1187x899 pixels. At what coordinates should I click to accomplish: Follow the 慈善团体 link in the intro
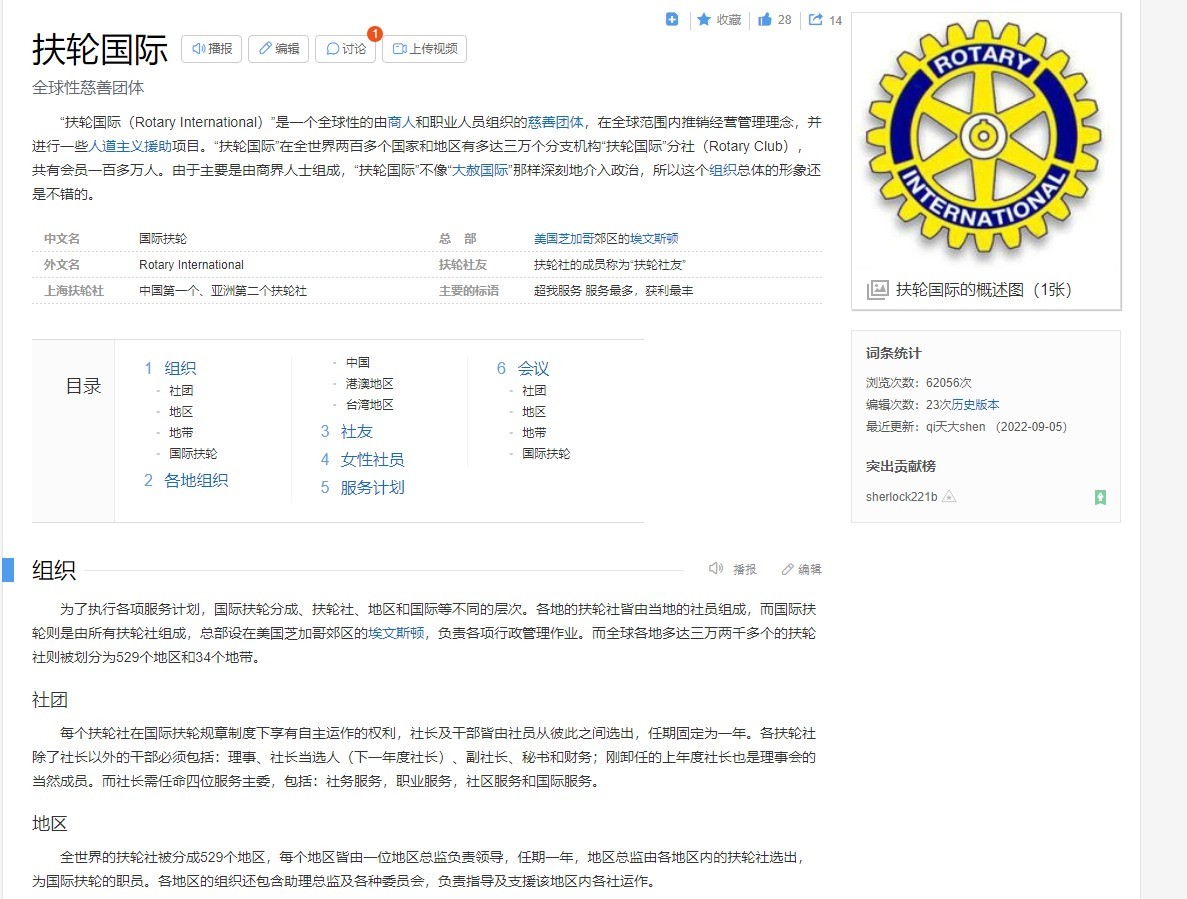pos(555,123)
